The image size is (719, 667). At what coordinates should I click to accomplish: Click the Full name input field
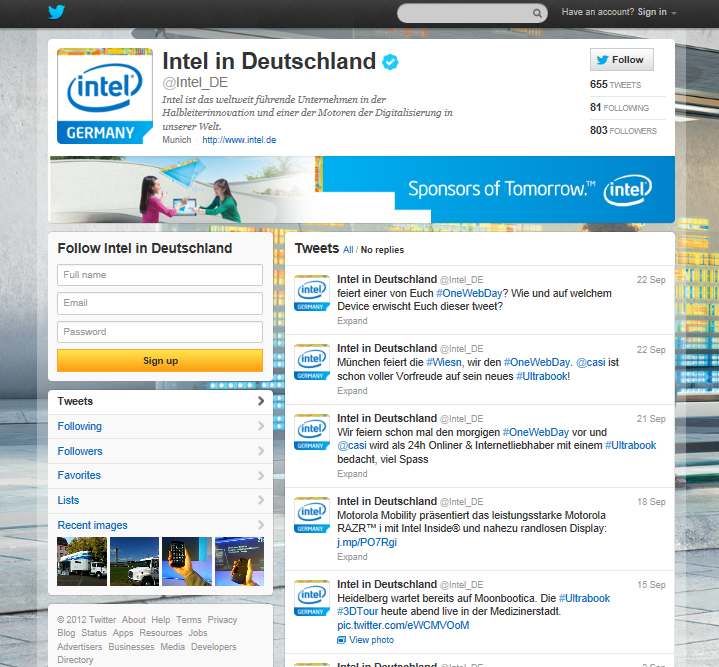pos(160,275)
